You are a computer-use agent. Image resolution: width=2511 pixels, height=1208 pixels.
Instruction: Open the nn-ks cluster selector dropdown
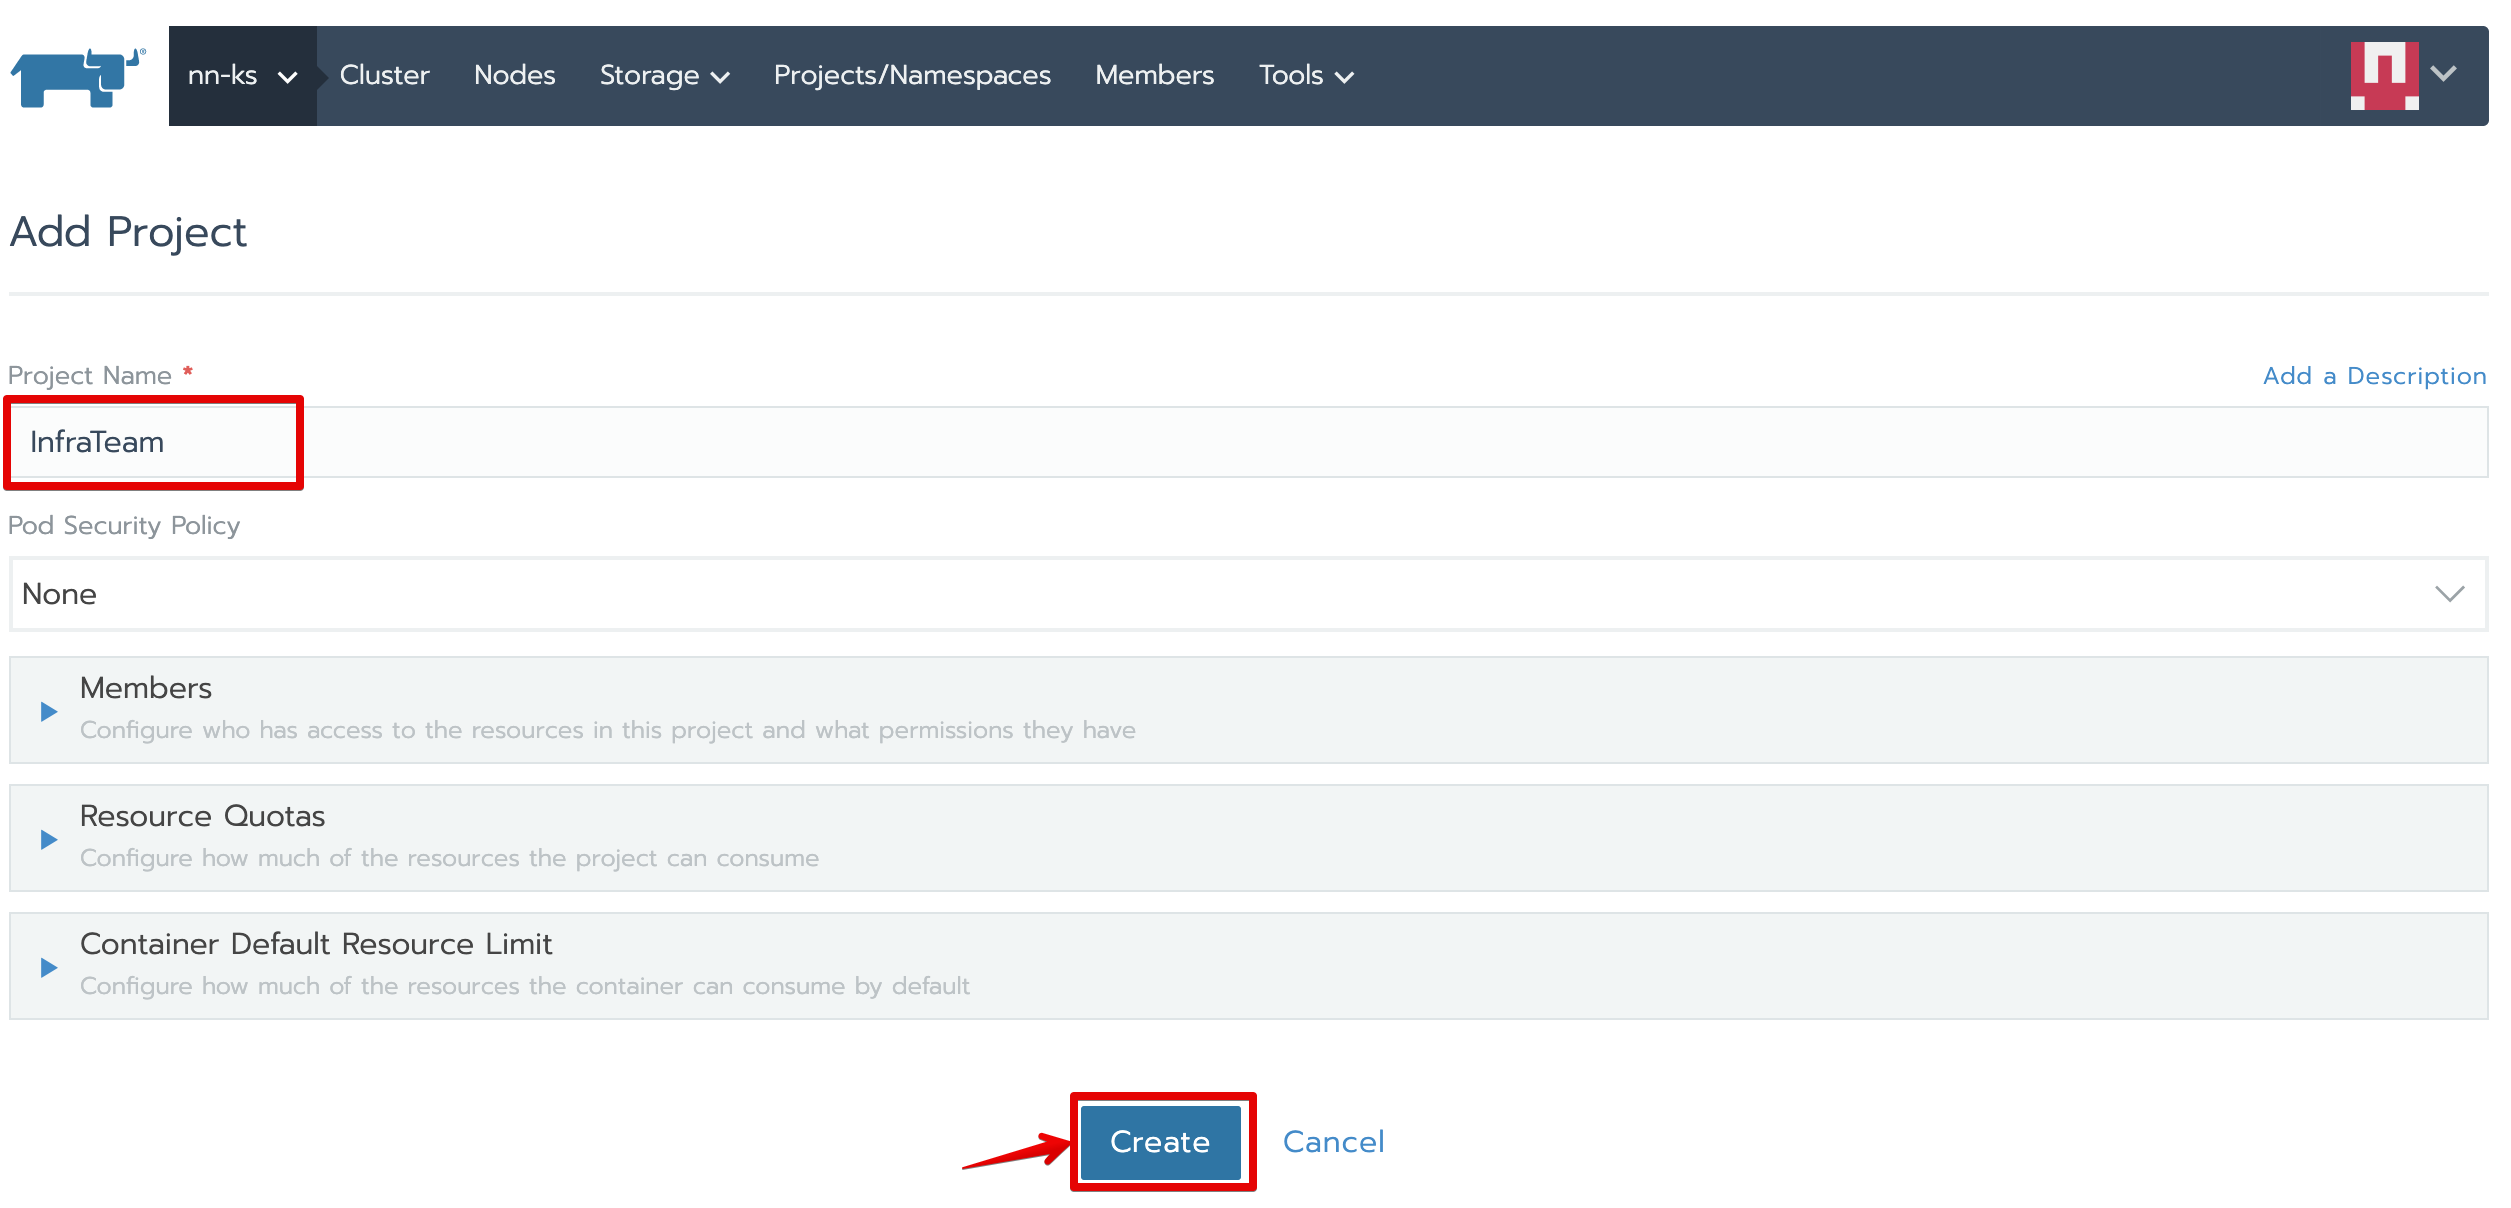[242, 76]
